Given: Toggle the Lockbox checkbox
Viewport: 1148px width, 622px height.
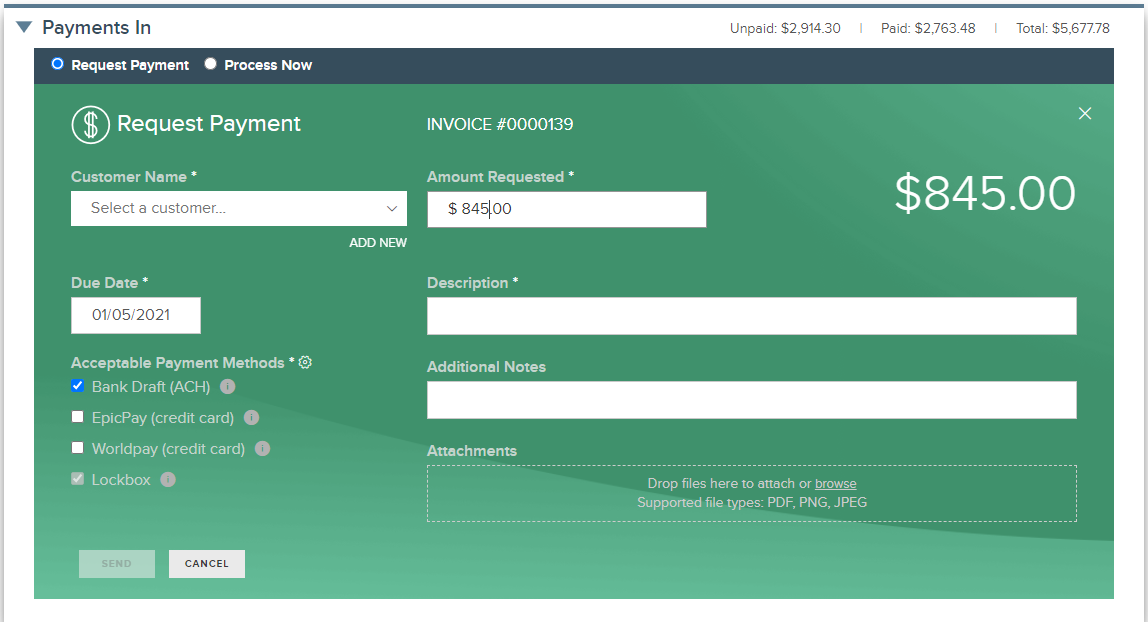Looking at the screenshot, I should click(x=78, y=479).
